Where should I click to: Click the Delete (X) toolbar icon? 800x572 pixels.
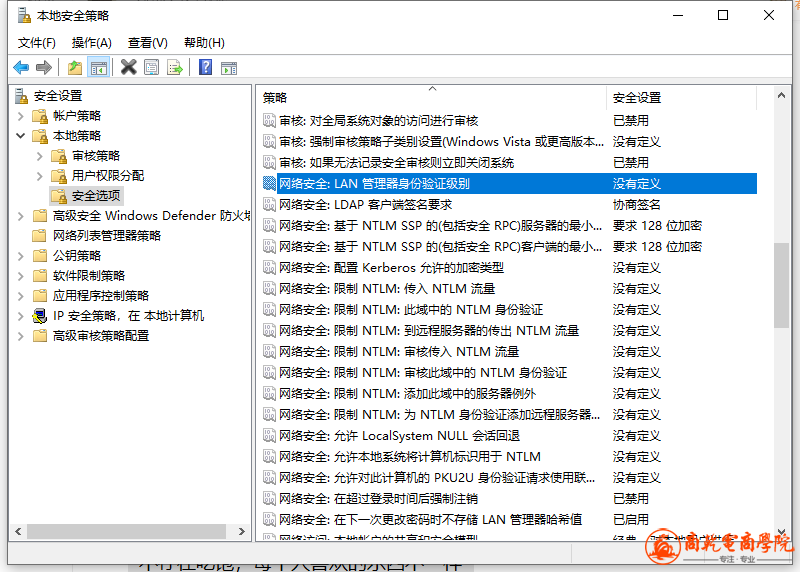coord(129,67)
